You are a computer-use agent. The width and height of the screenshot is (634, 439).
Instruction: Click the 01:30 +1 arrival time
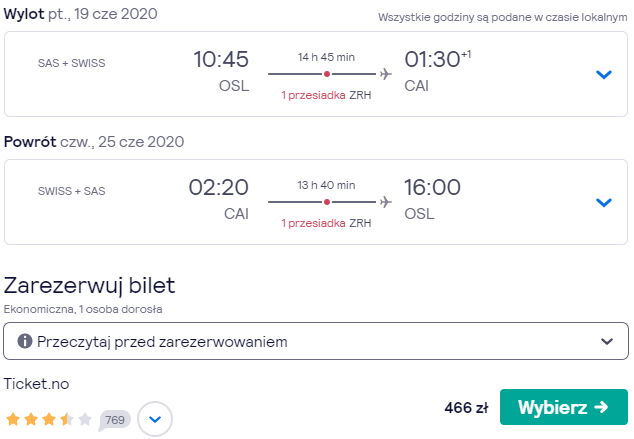pyautogui.click(x=437, y=59)
